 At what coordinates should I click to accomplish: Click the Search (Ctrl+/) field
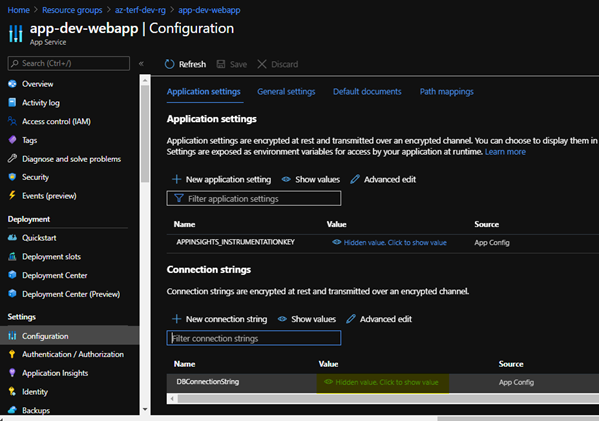[69, 63]
